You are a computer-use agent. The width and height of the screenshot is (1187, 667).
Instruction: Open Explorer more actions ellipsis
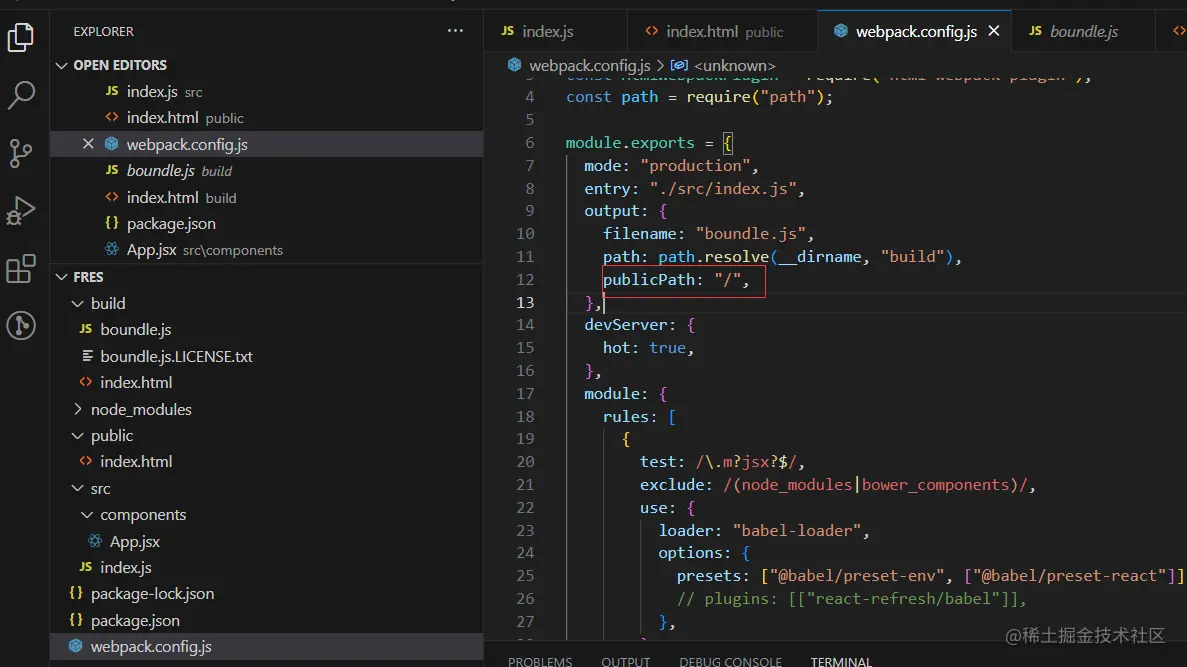455,31
